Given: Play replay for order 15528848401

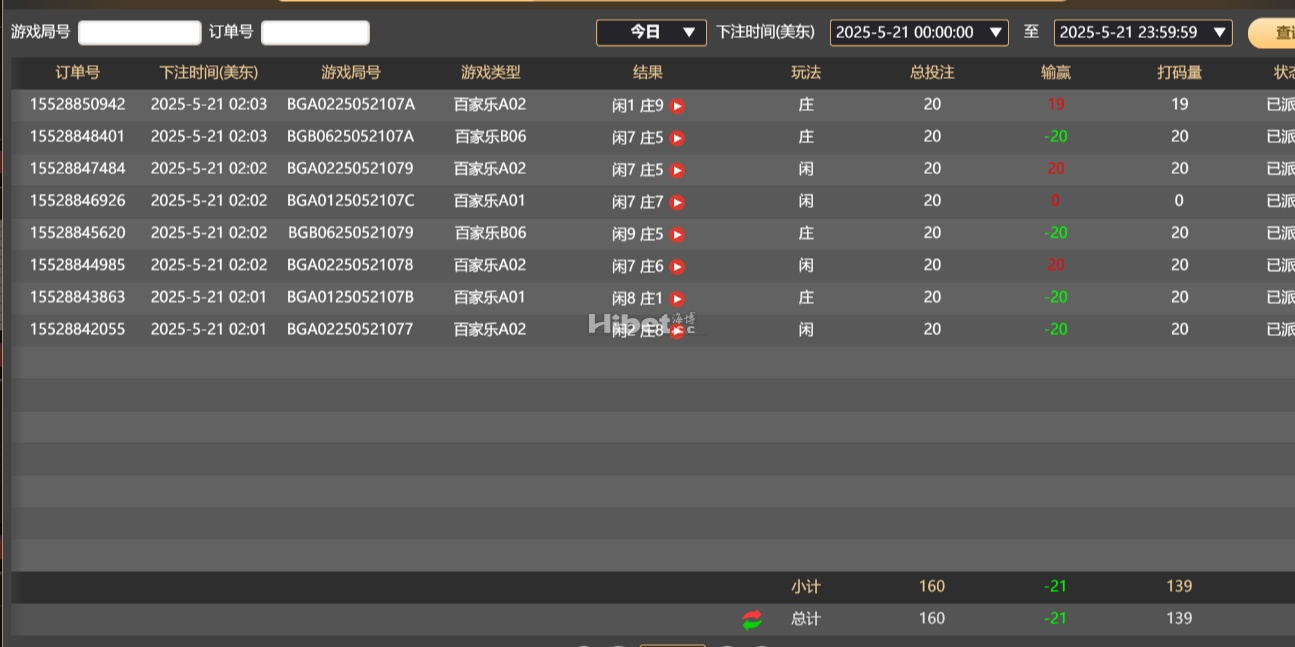Looking at the screenshot, I should click(x=677, y=138).
